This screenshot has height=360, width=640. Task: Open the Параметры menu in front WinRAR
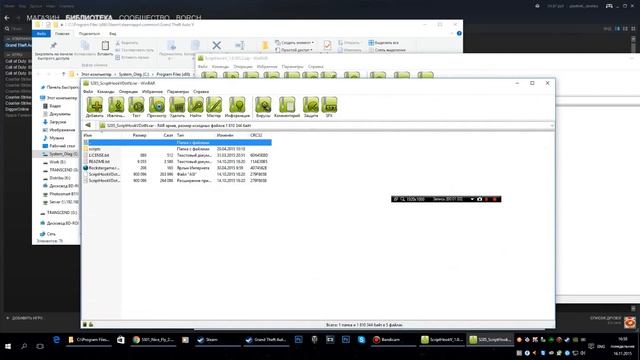click(x=178, y=91)
